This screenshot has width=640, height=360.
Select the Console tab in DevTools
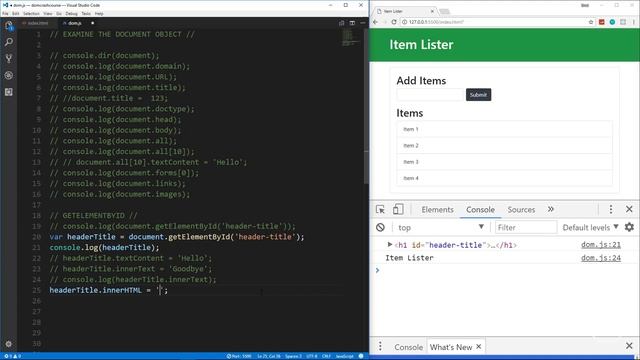pos(480,209)
